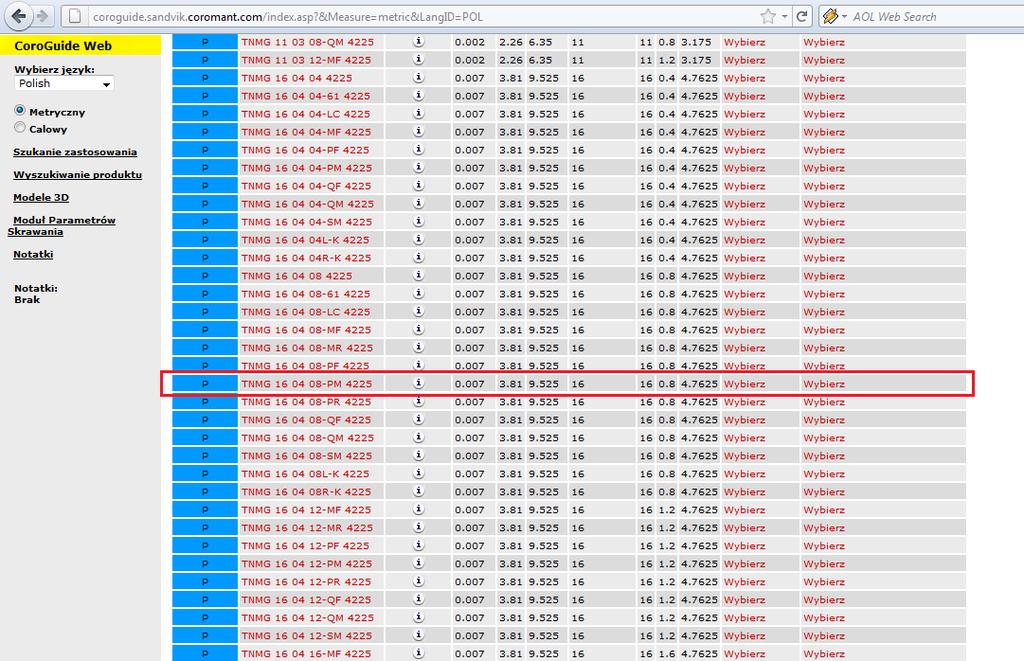
Task: Info icon for TNMG 16 04 08-PR 4225
Action: [x=419, y=401]
